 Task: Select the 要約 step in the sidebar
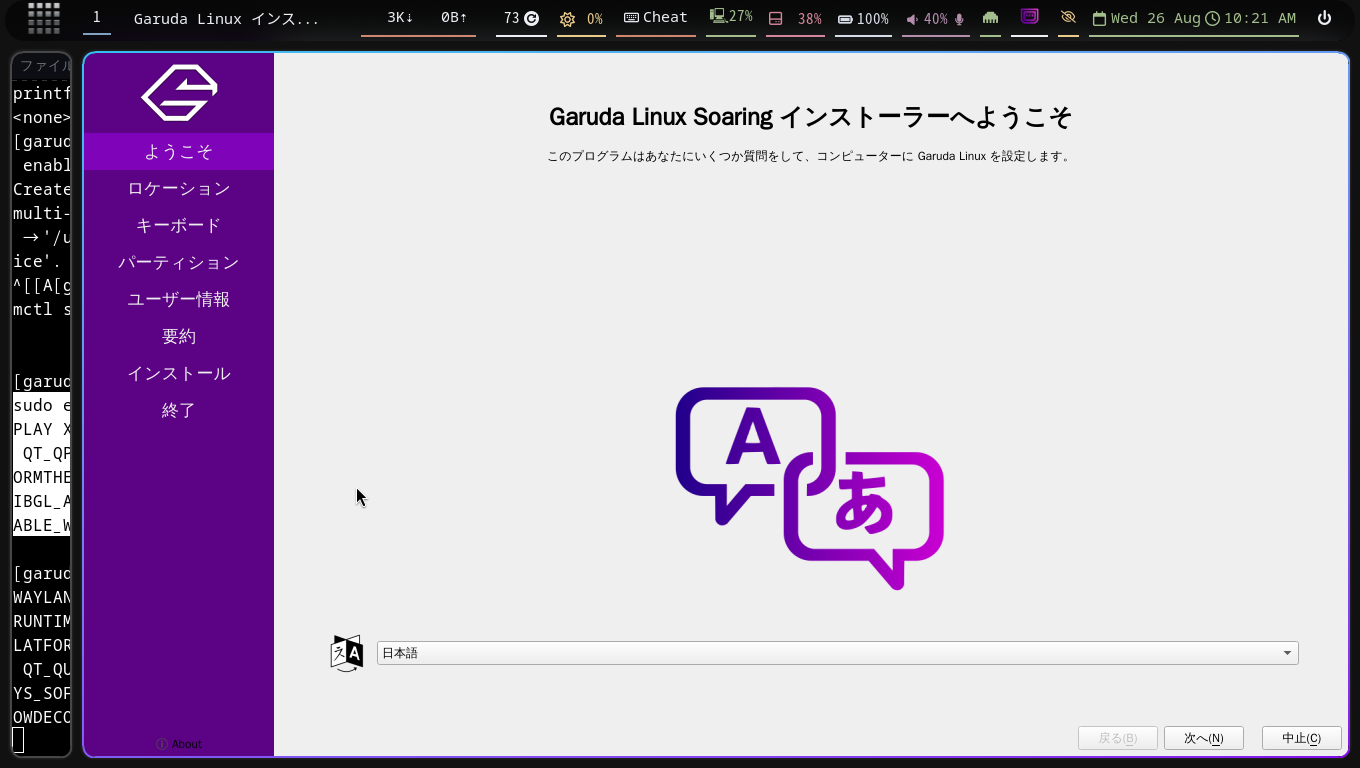tap(179, 337)
